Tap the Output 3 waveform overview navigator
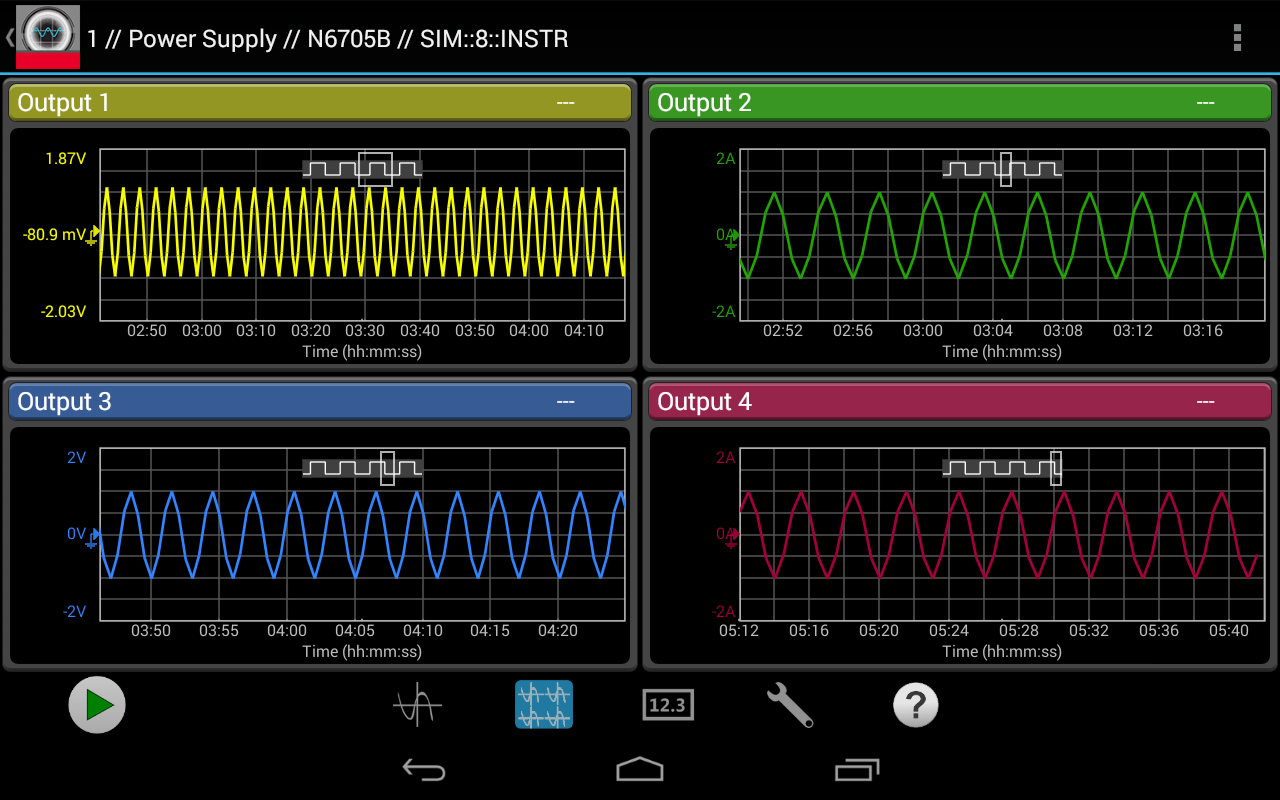This screenshot has height=800, width=1280. [362, 468]
